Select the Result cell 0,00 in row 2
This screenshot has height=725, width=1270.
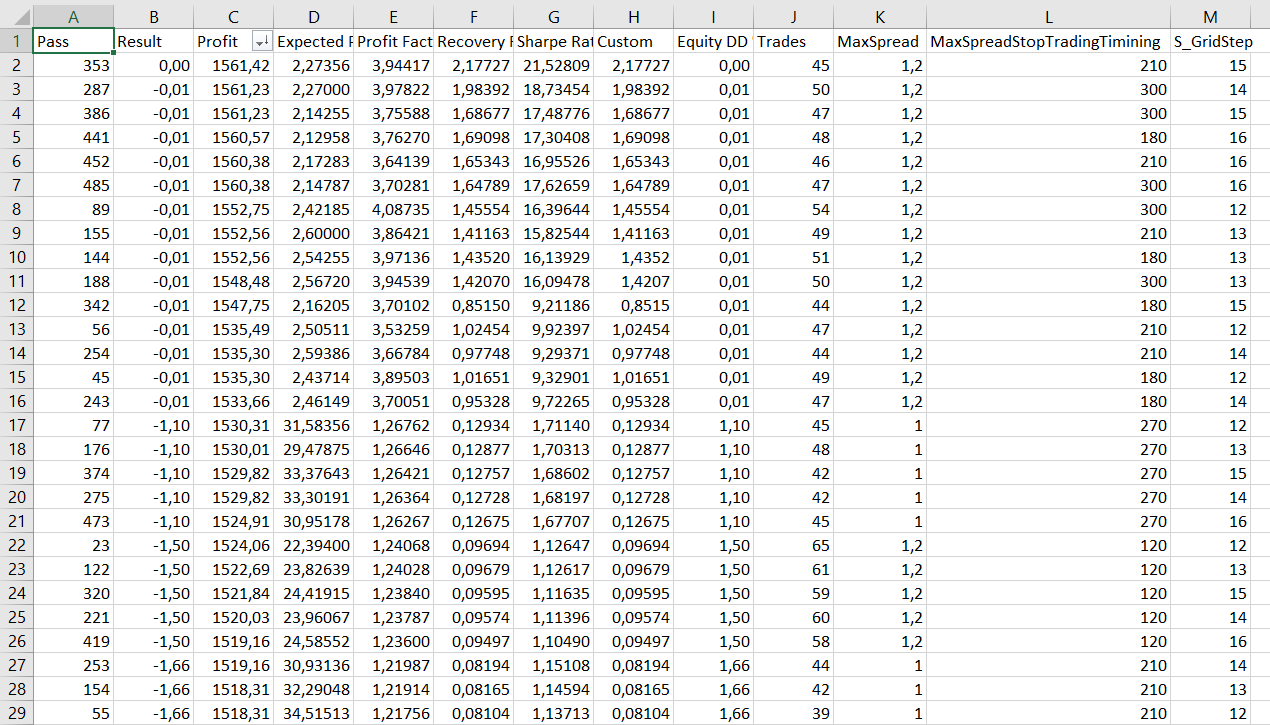point(153,65)
